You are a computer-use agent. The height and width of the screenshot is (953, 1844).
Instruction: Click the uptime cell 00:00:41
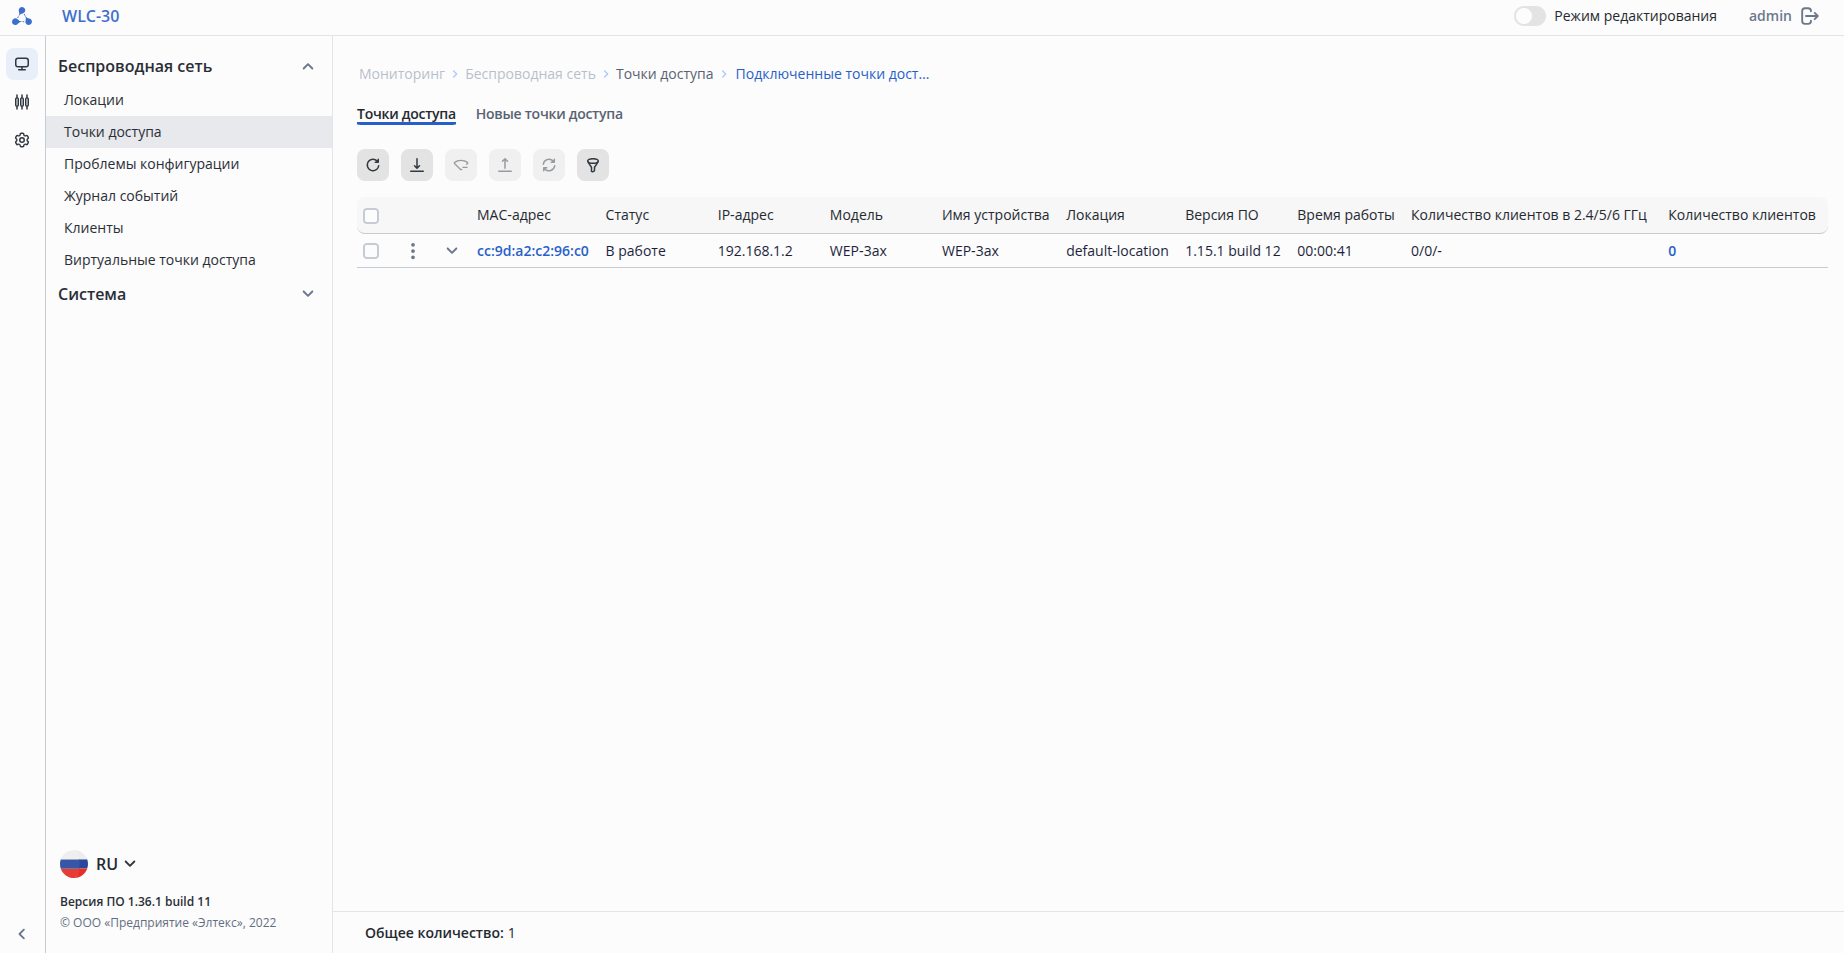pyautogui.click(x=1325, y=251)
